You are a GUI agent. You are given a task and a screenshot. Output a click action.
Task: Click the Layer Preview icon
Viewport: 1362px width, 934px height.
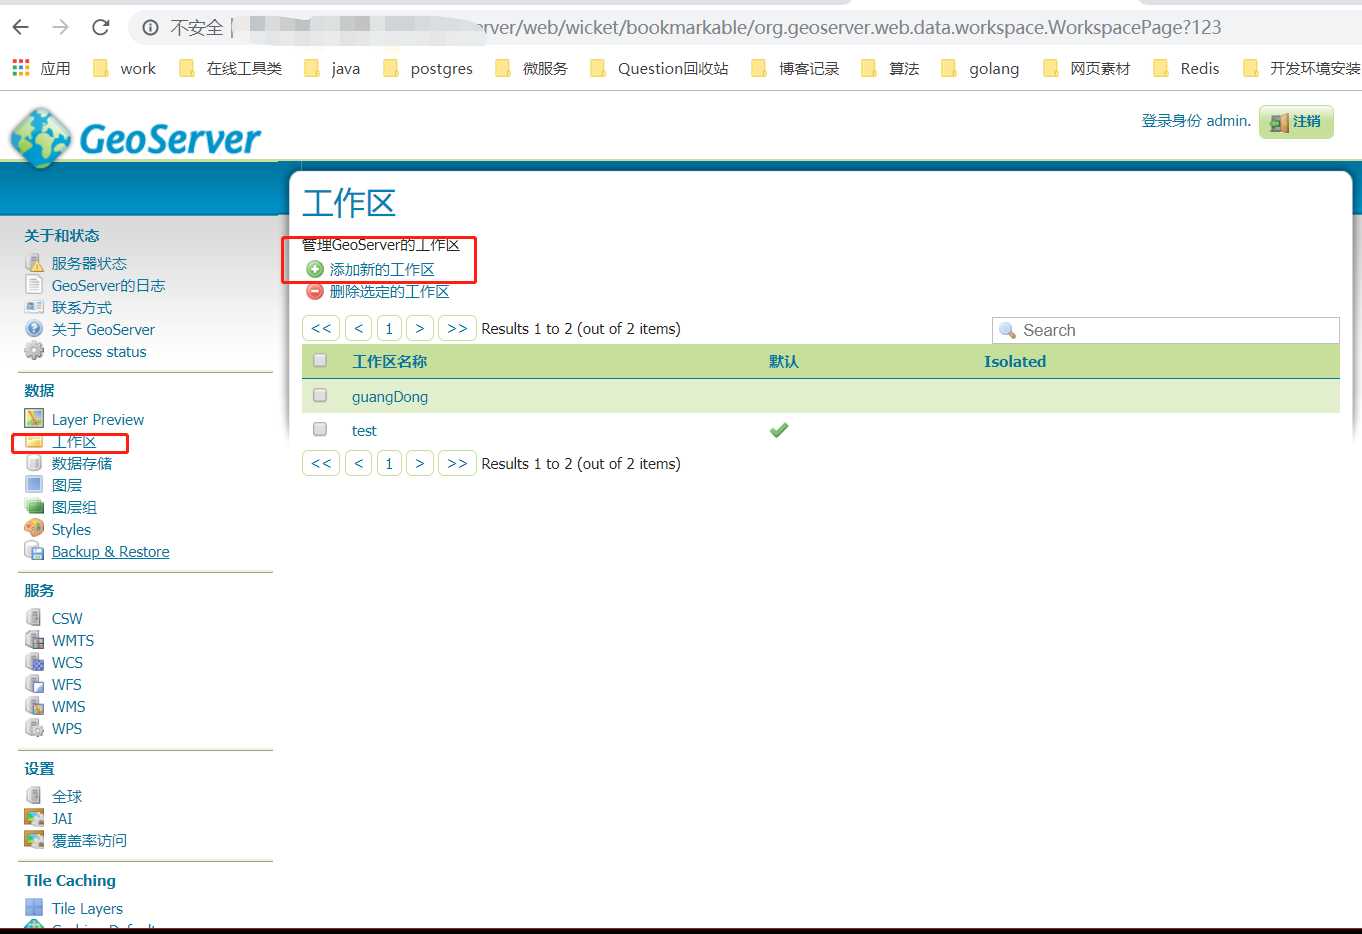point(34,419)
